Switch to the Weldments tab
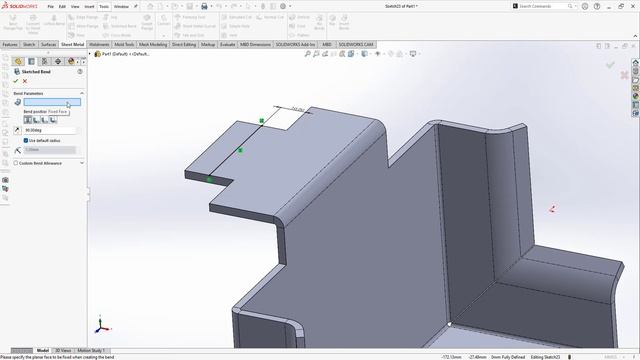640x360 pixels. point(99,44)
